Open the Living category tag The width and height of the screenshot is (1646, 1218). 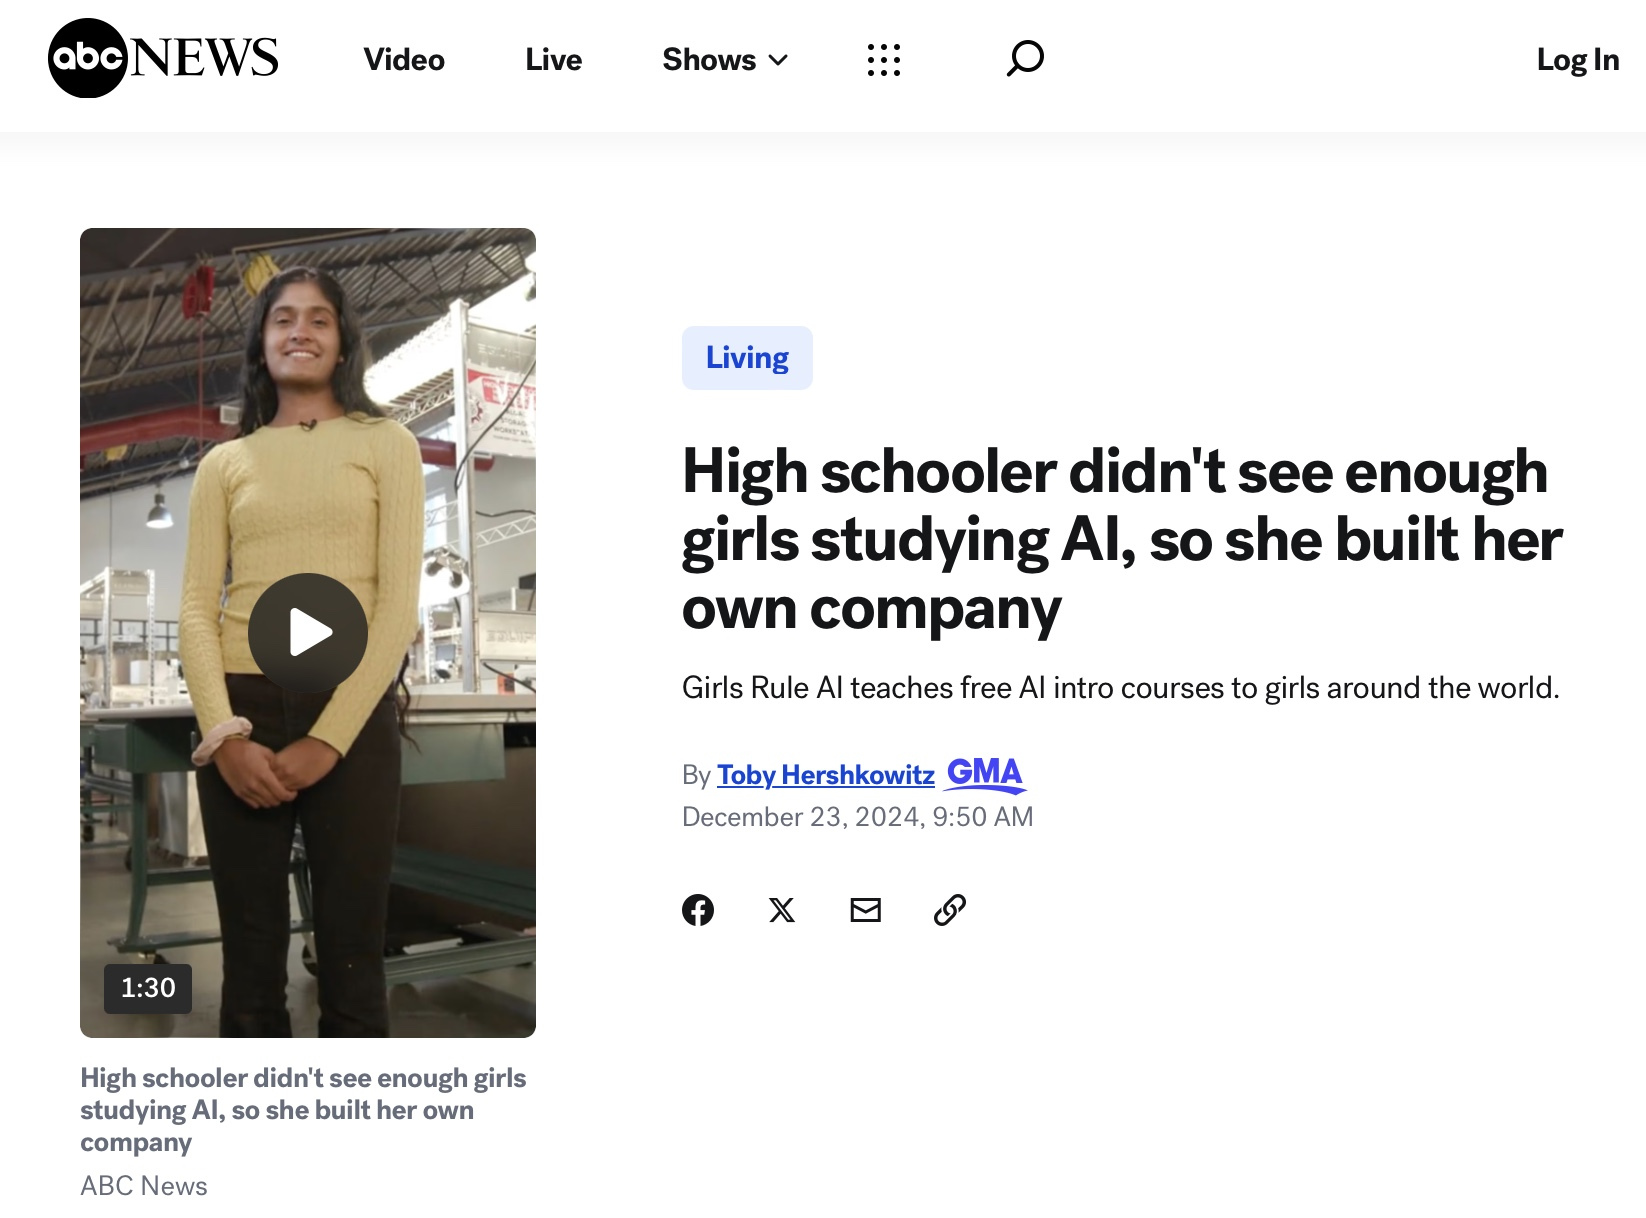coord(747,358)
